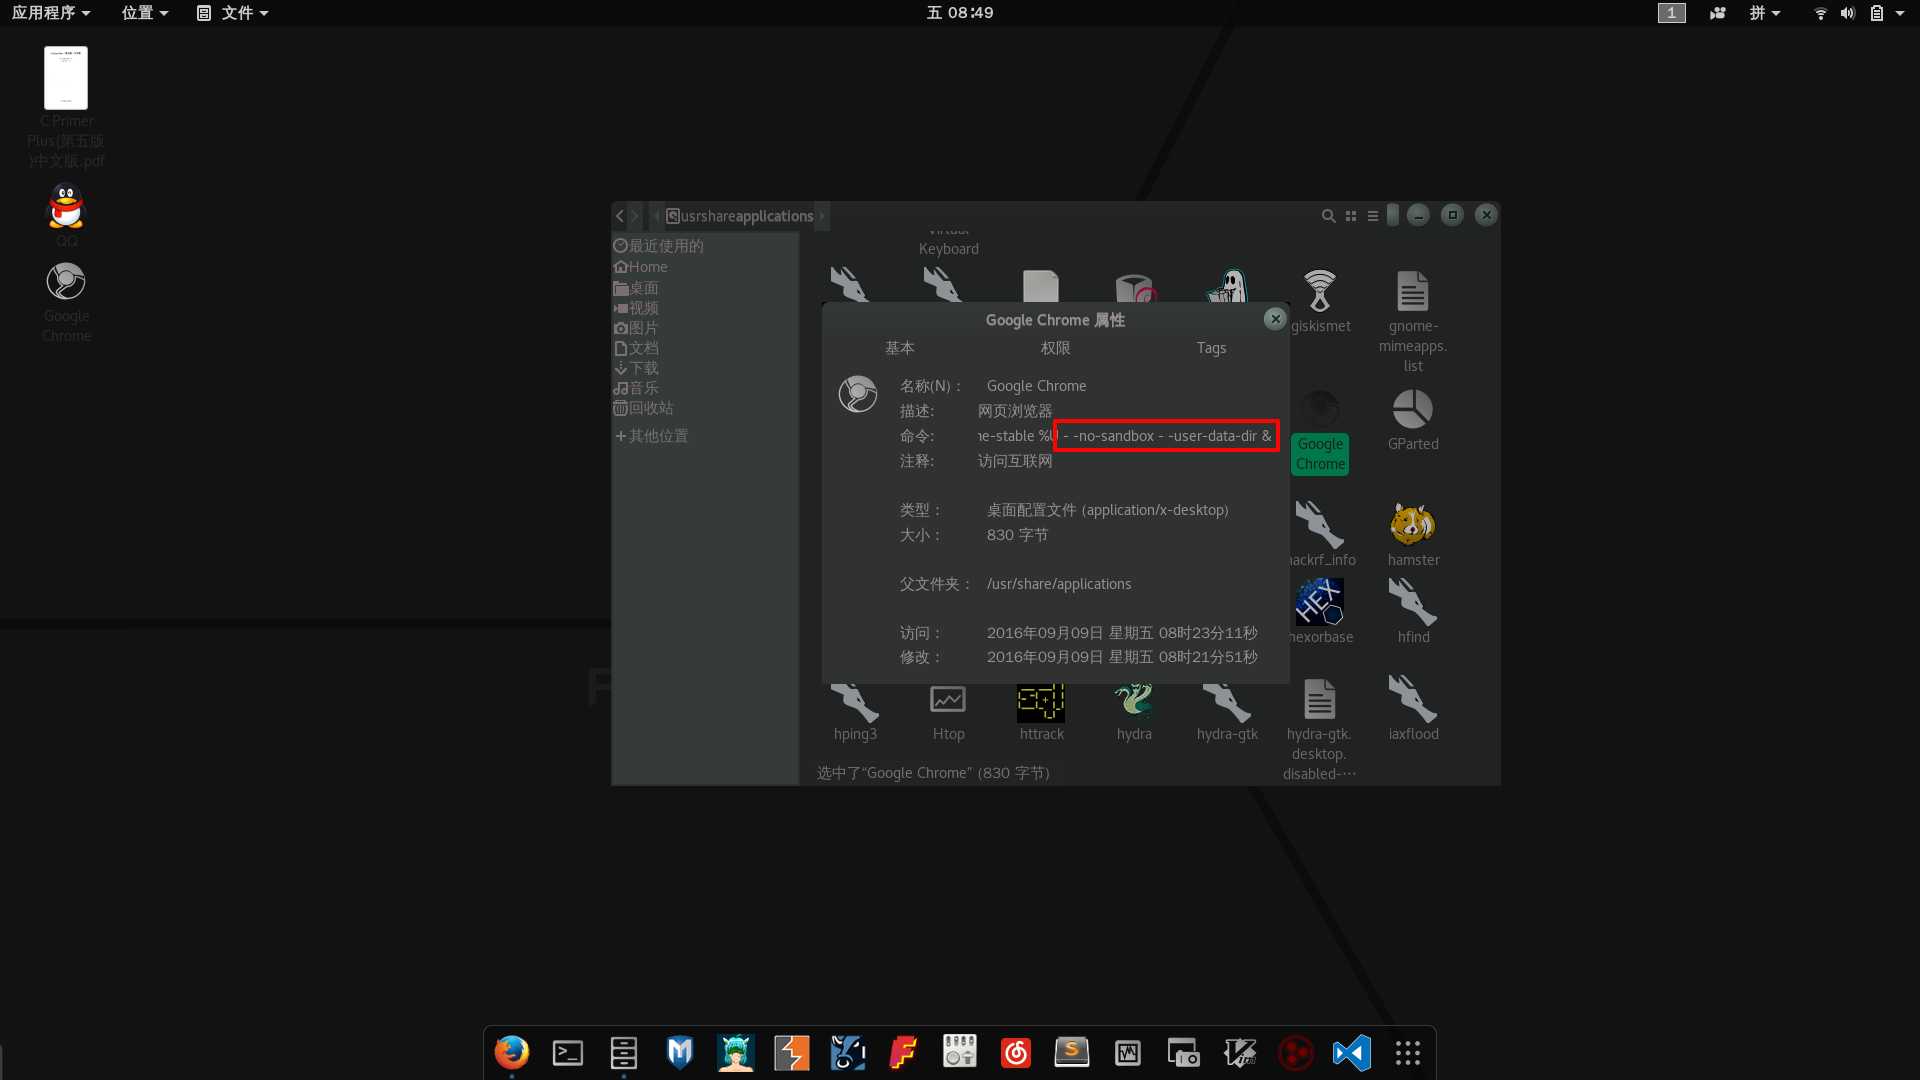
Task: Click 其他位置 in sidebar
Action: [x=652, y=436]
